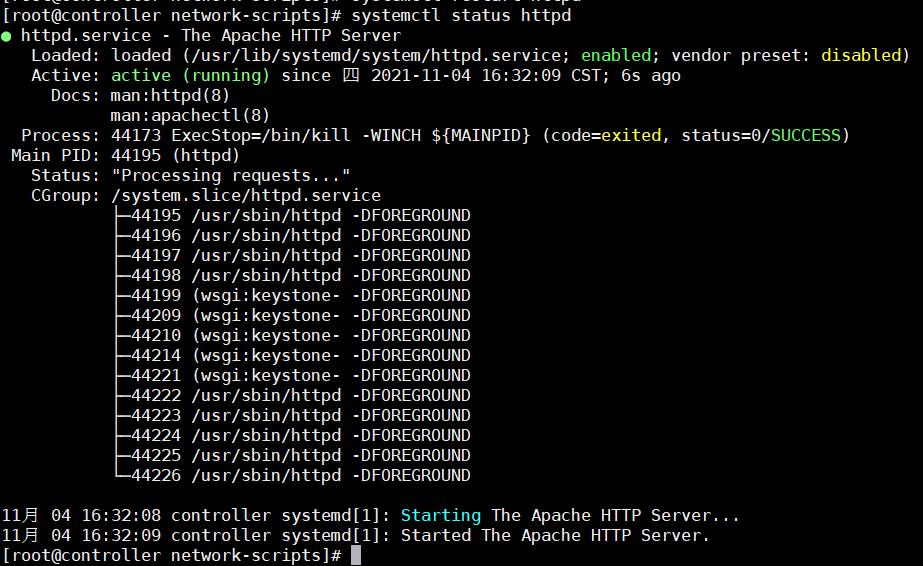The image size is (923, 566).
Task: Click the green SUCCESS status text
Action: [808, 135]
